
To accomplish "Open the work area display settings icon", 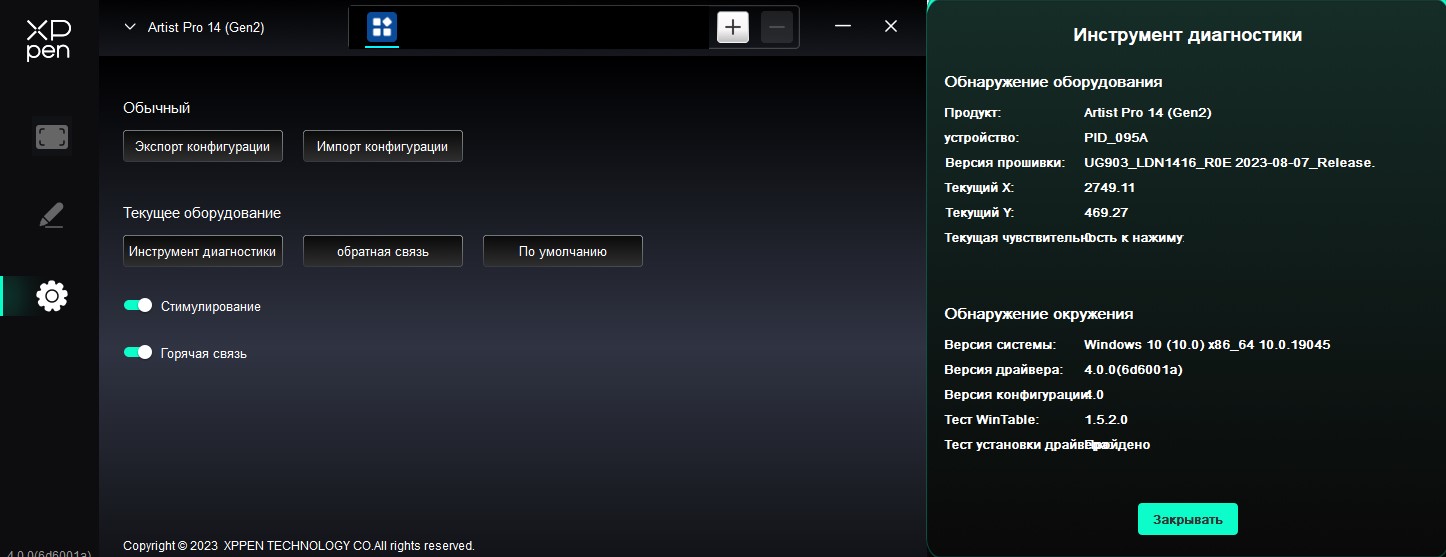I will coord(51,137).
